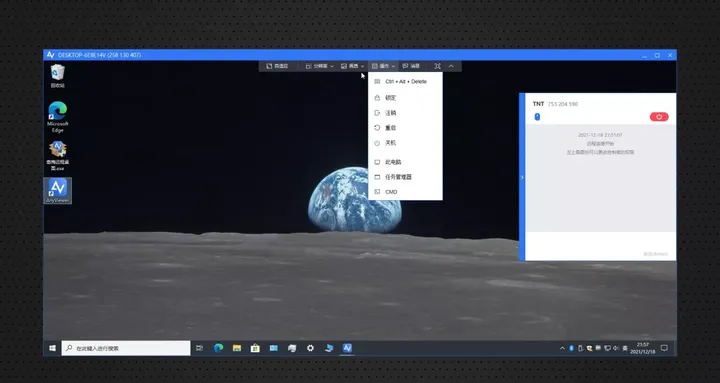Click the red disconnect power button
This screenshot has width=720, height=383.
click(x=659, y=117)
